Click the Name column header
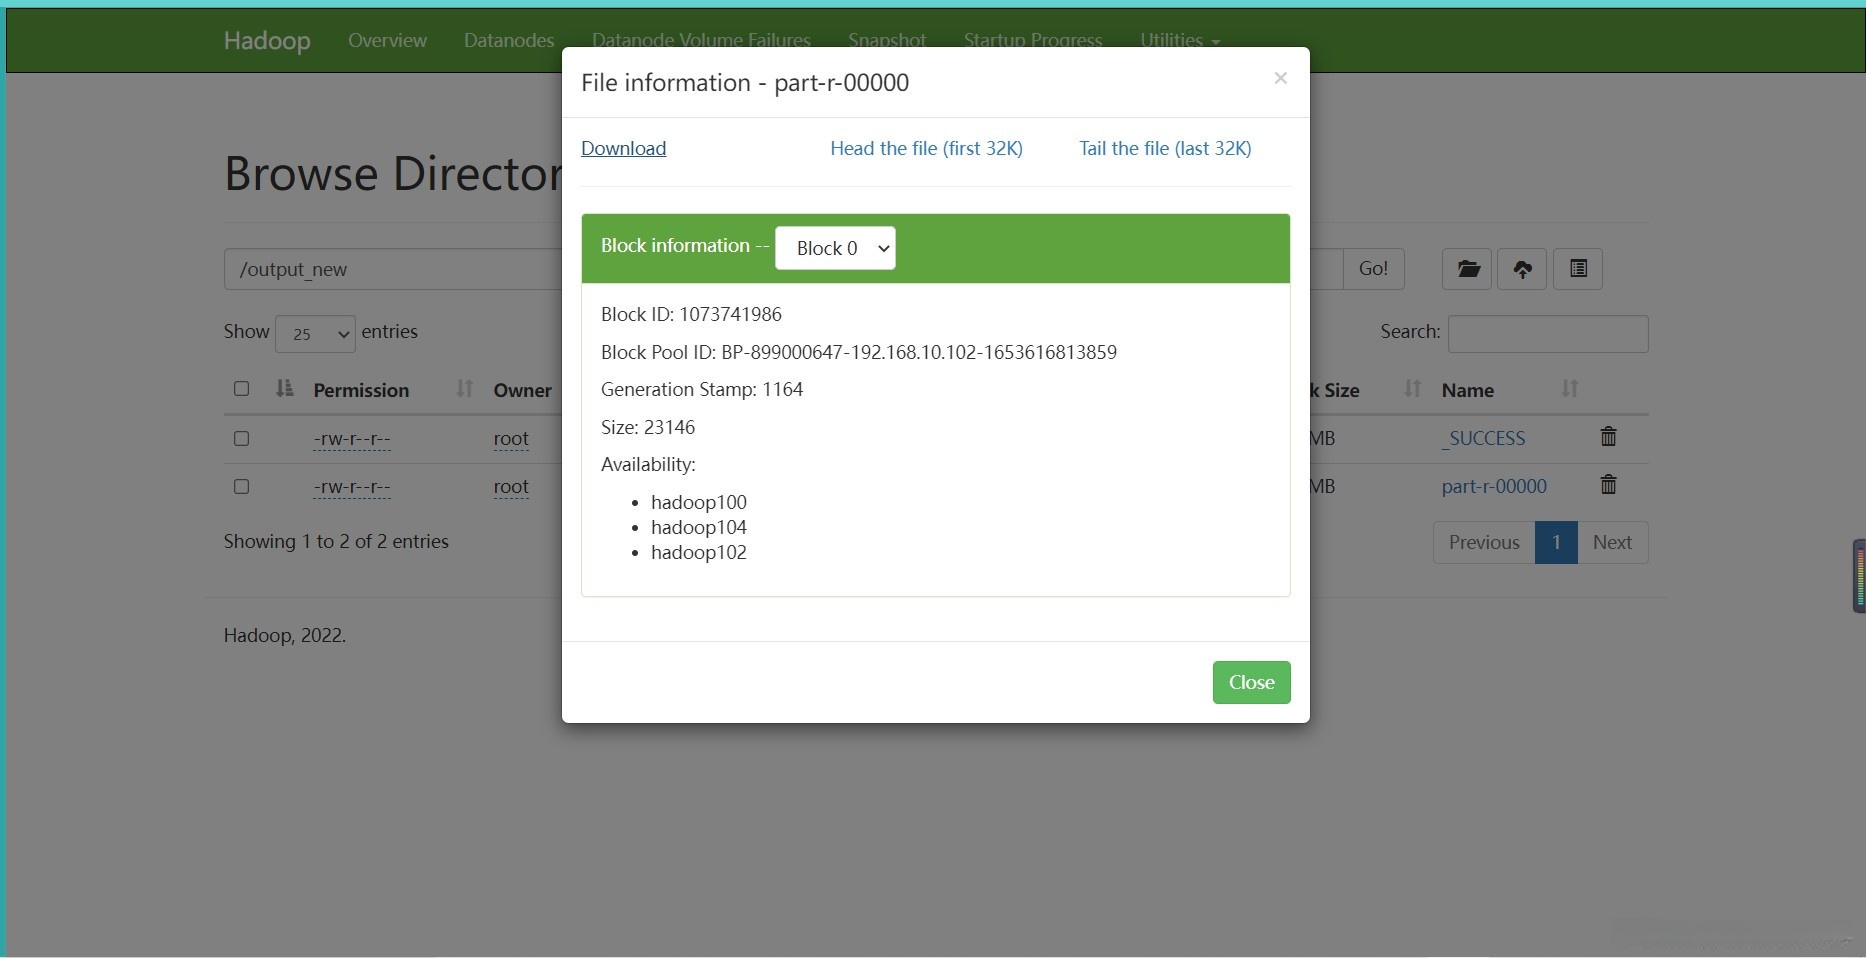 click(x=1468, y=390)
